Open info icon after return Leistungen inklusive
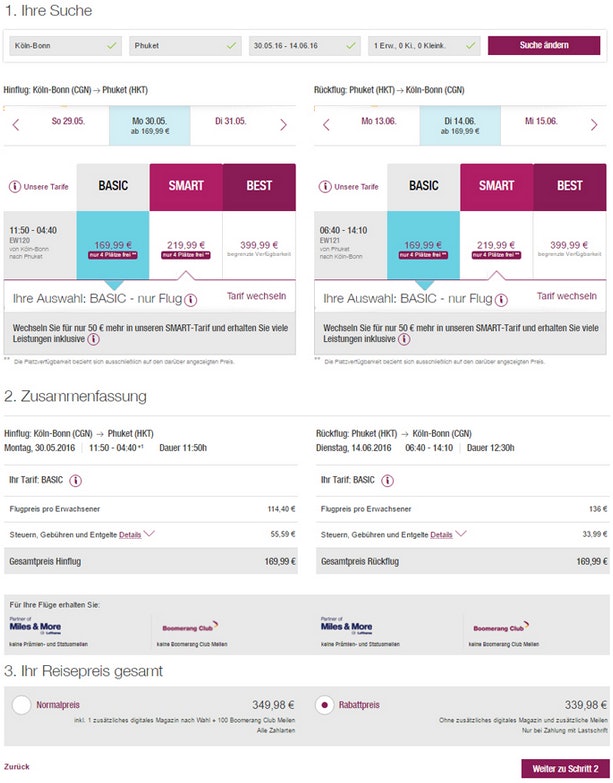The height and width of the screenshot is (783, 613). pos(412,340)
